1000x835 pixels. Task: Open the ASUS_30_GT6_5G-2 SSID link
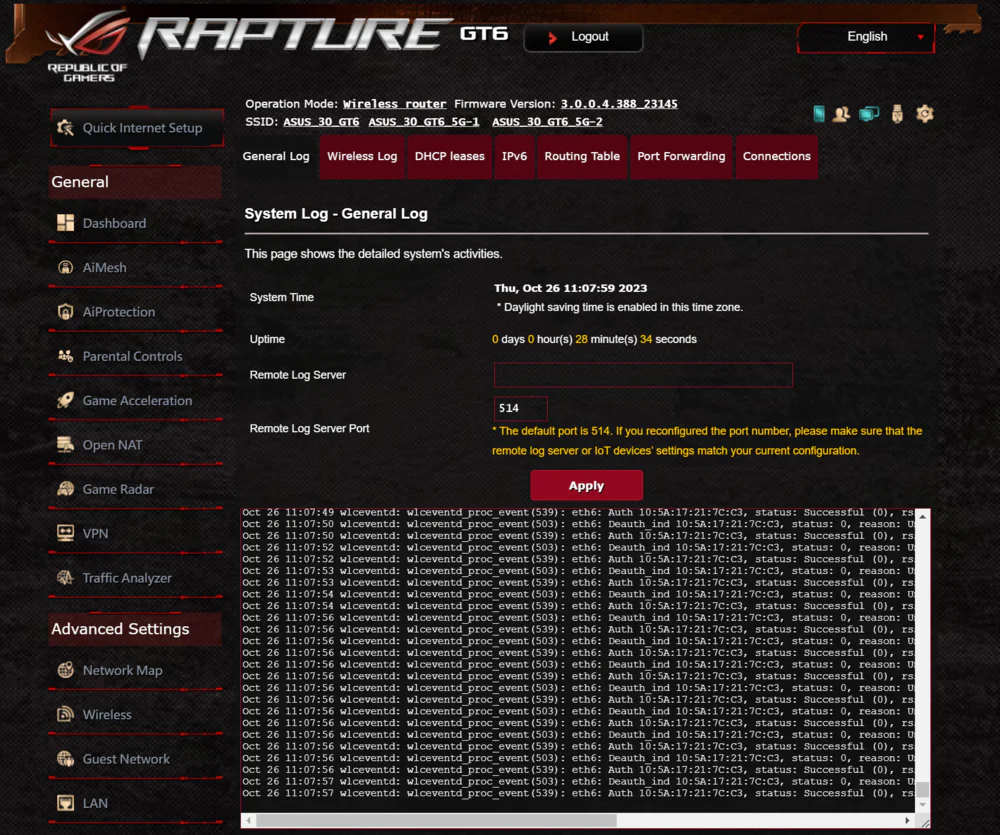click(x=547, y=122)
